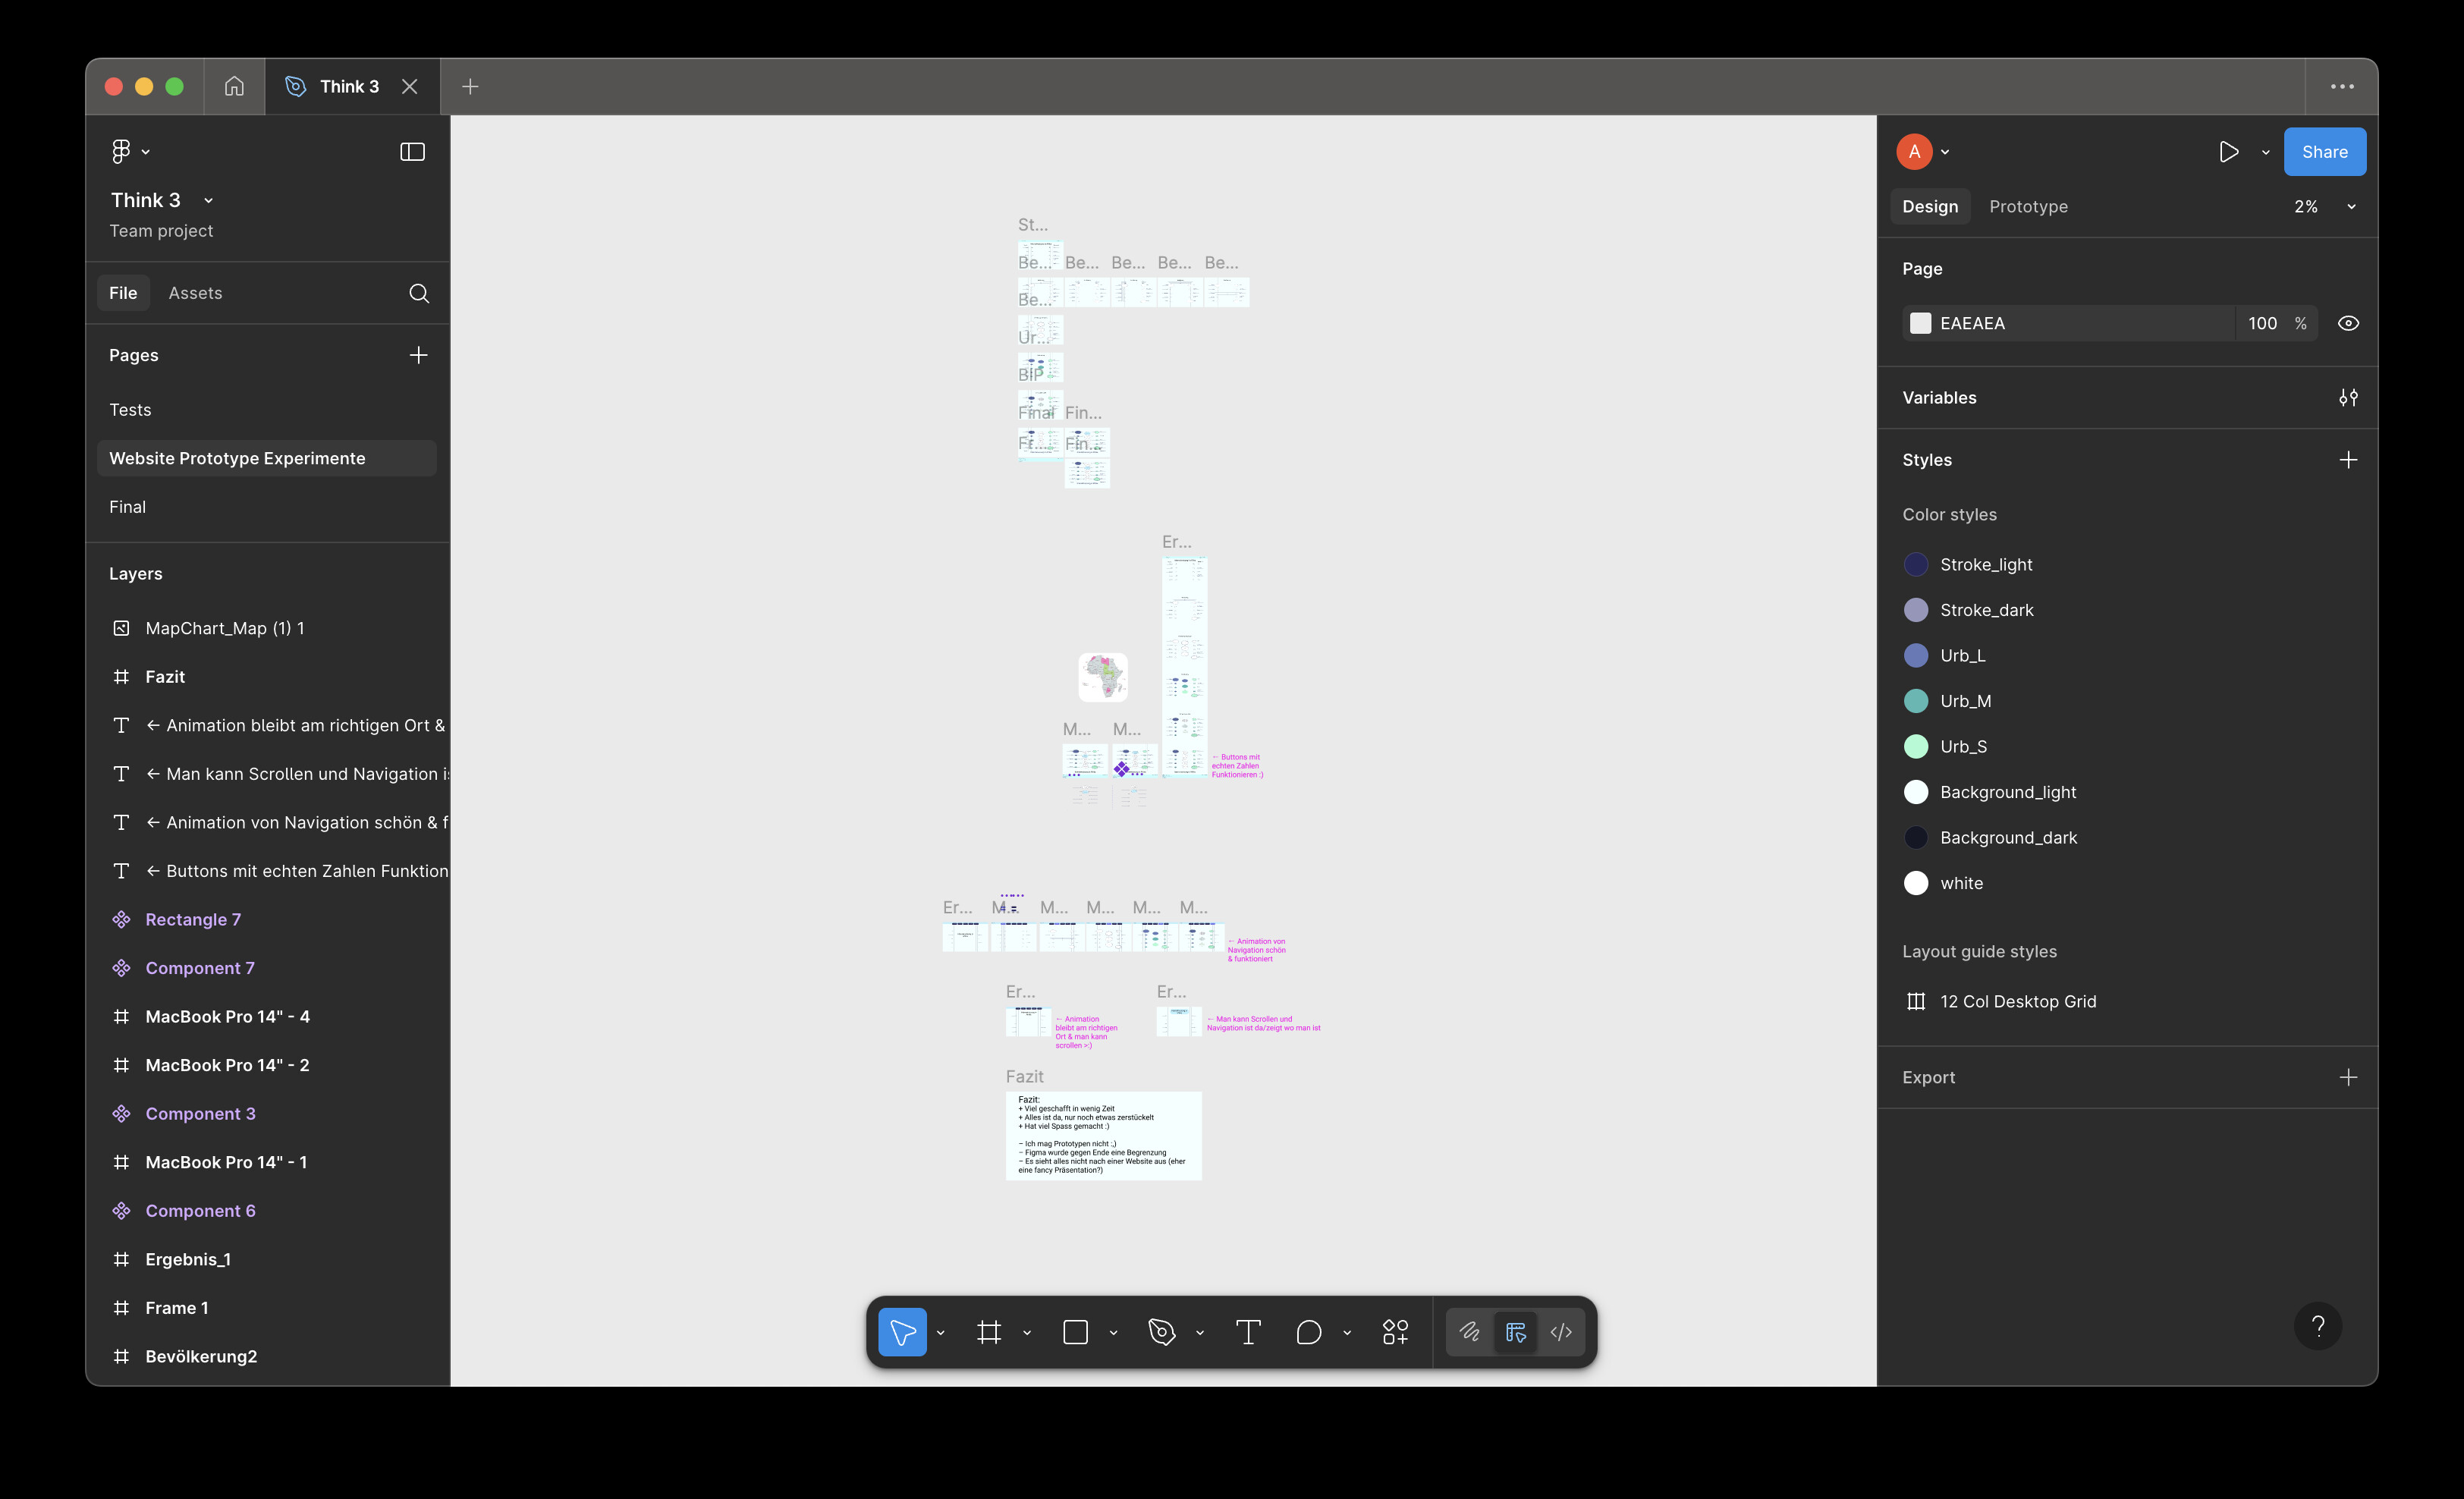The width and height of the screenshot is (2464, 1499).
Task: Switch to the Assets tab
Action: (x=195, y=293)
